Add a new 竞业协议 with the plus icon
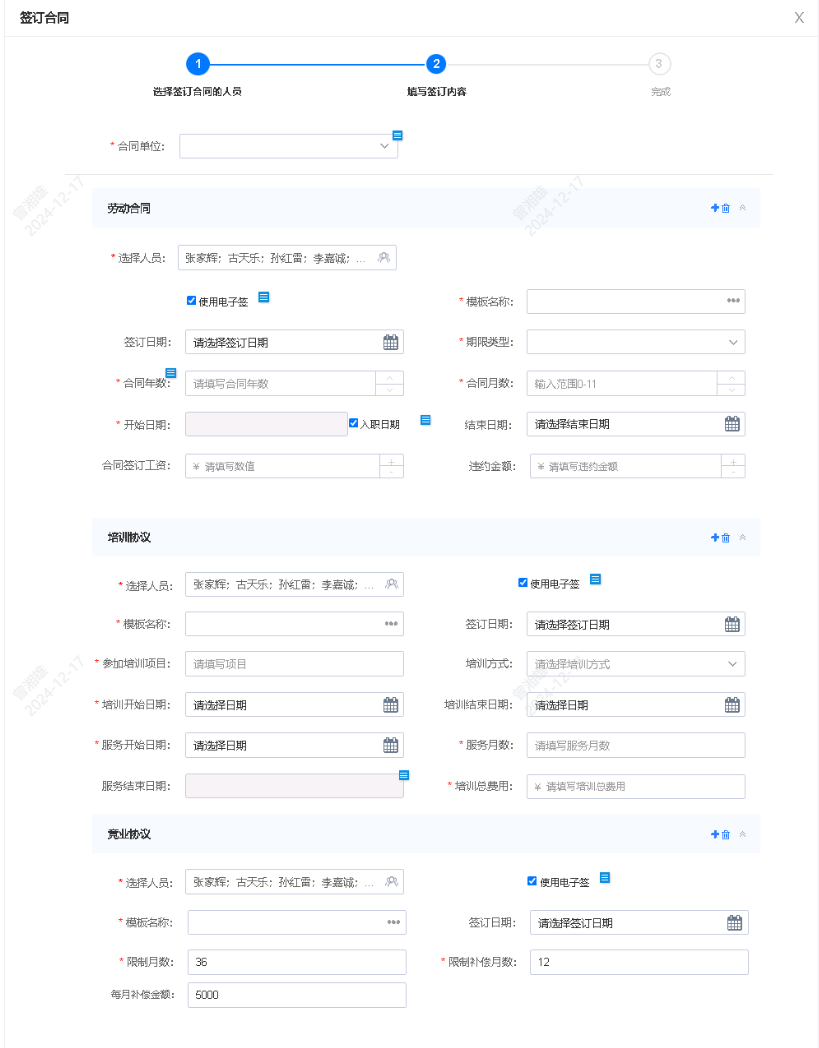The width and height of the screenshot is (819, 1048). (x=714, y=833)
